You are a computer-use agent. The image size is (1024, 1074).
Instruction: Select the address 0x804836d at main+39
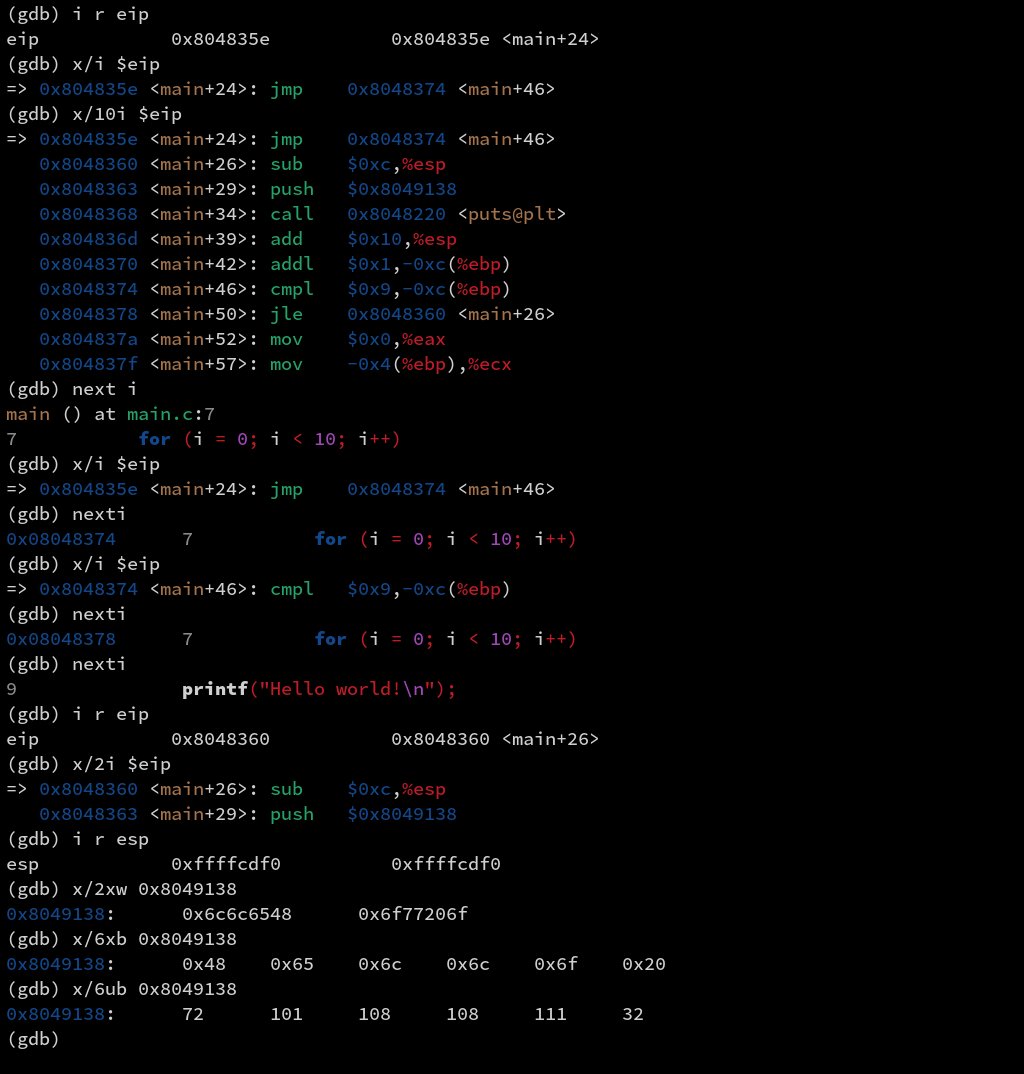88,239
